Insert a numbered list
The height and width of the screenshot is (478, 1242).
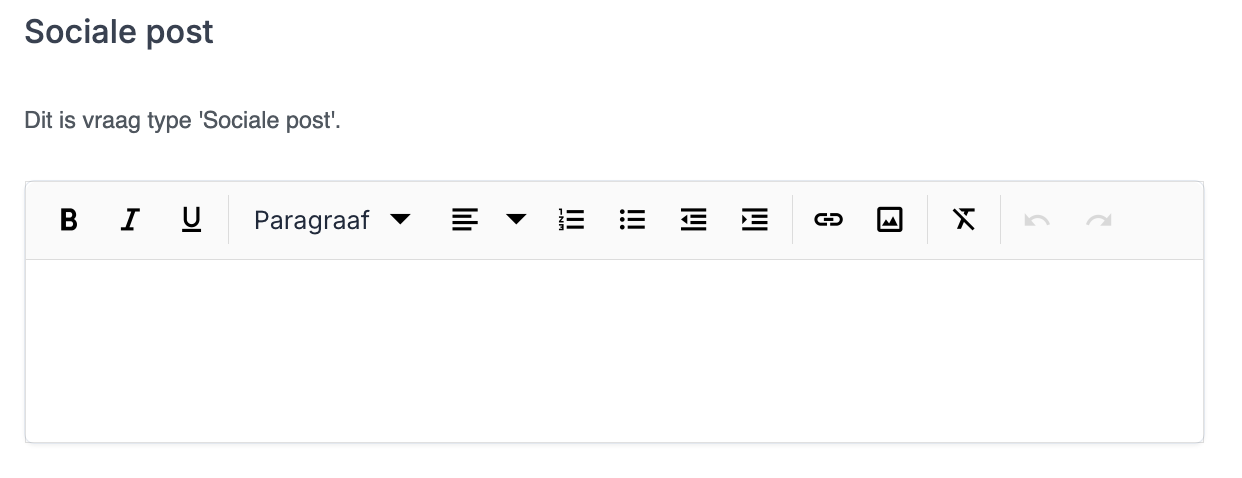point(571,220)
